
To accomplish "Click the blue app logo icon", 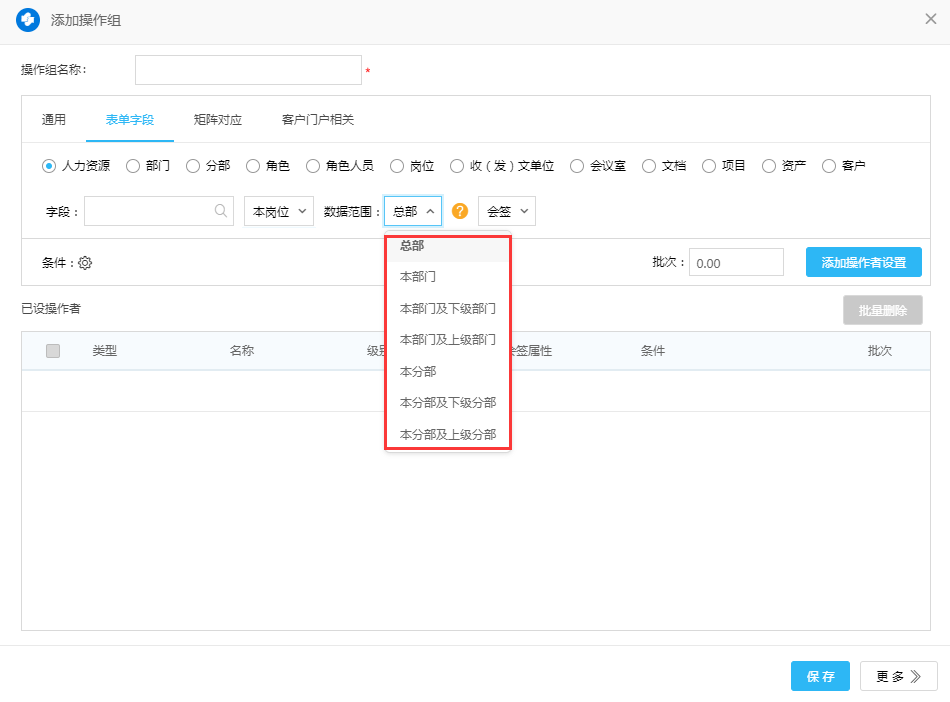I will (x=28, y=20).
